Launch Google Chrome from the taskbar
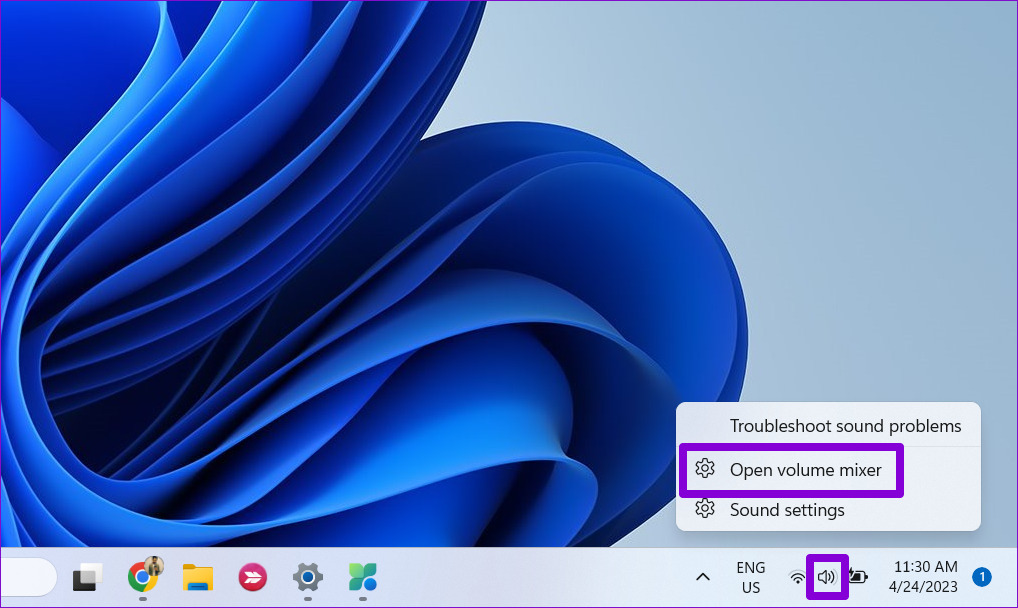 click(x=143, y=579)
